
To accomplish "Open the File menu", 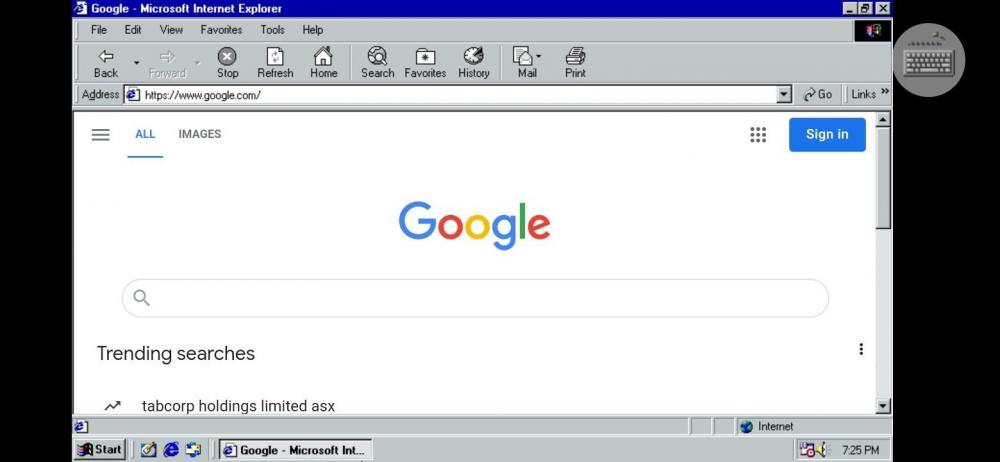I will tap(99, 30).
